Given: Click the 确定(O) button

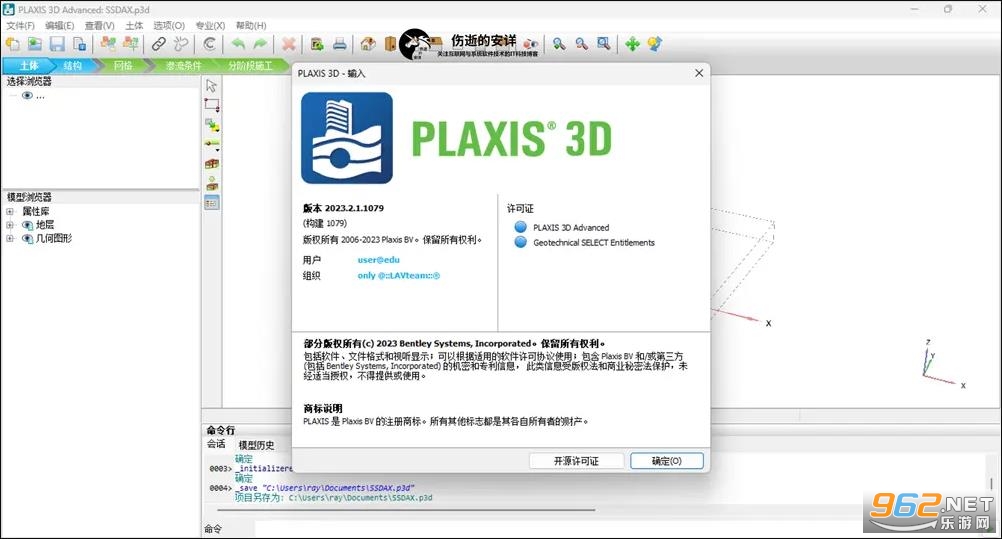Looking at the screenshot, I should 667,461.
